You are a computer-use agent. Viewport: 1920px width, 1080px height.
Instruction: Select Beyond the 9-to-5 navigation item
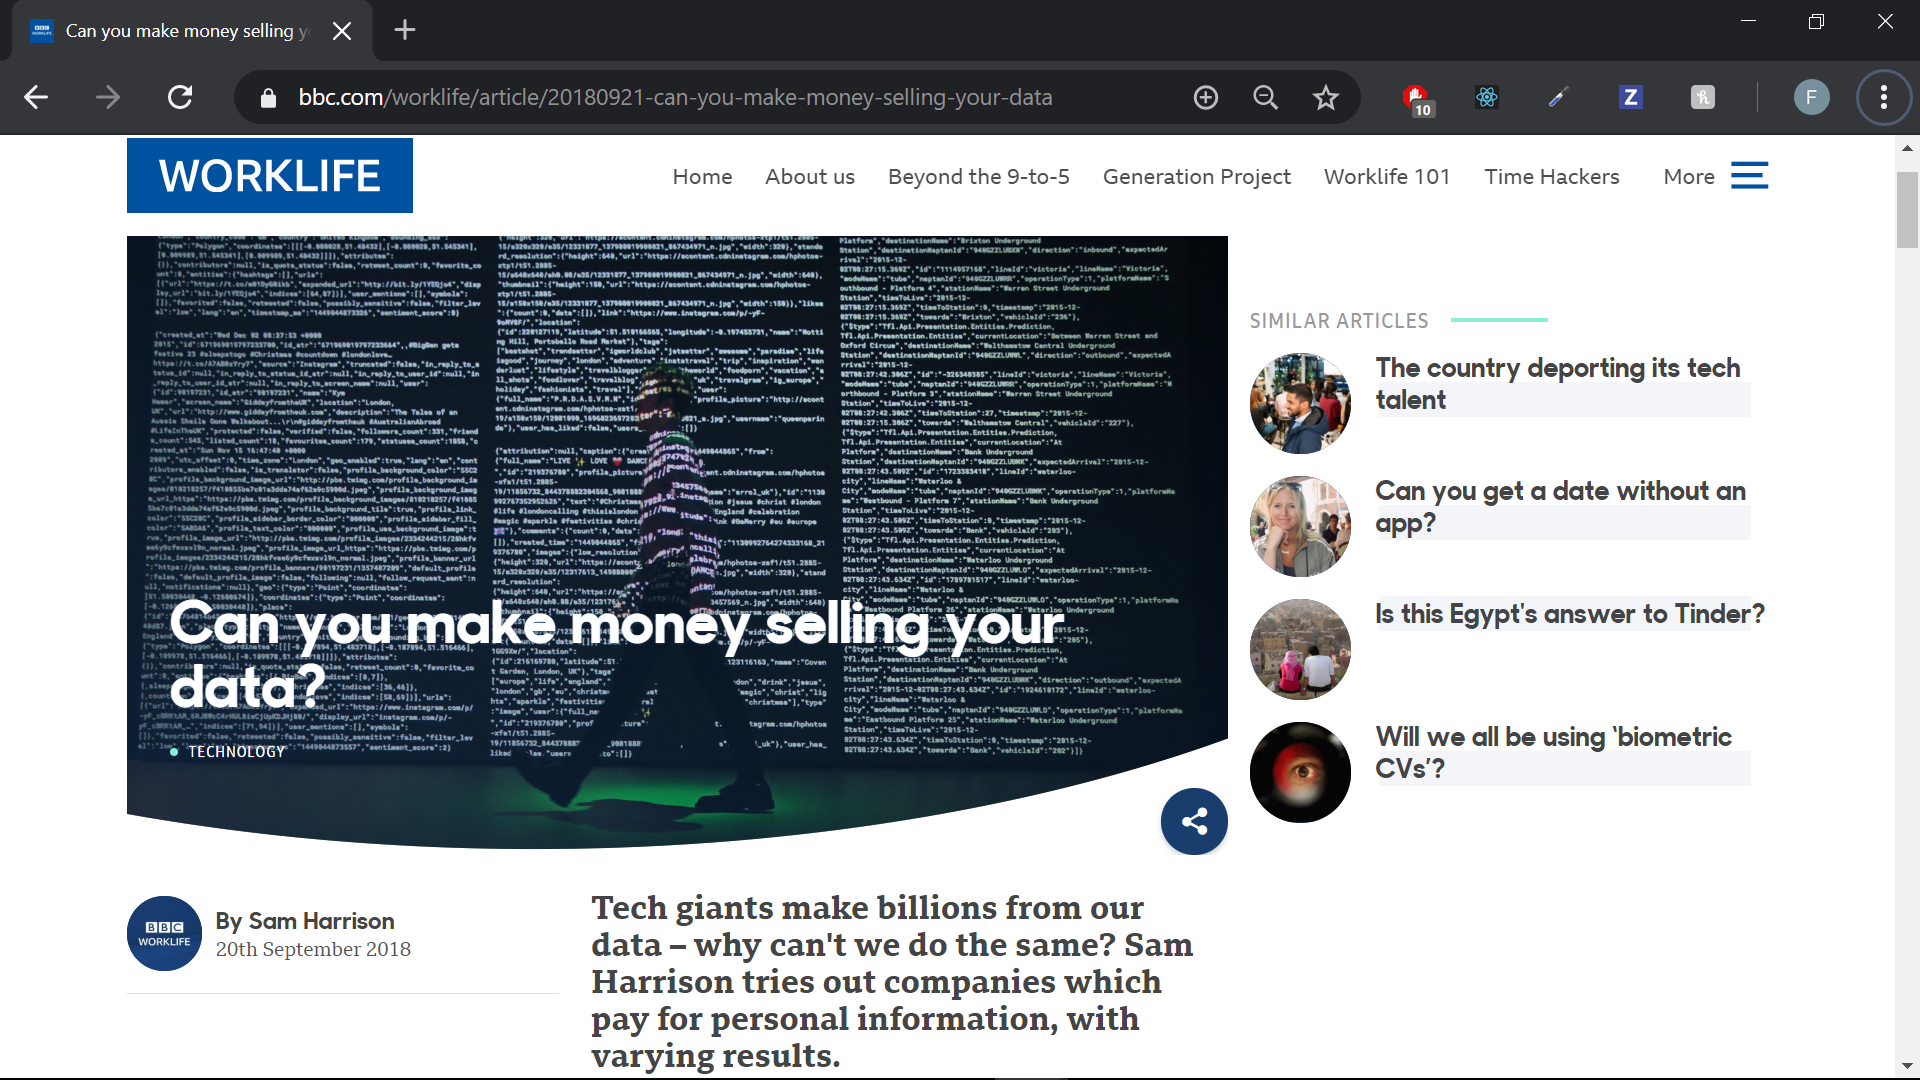(978, 177)
